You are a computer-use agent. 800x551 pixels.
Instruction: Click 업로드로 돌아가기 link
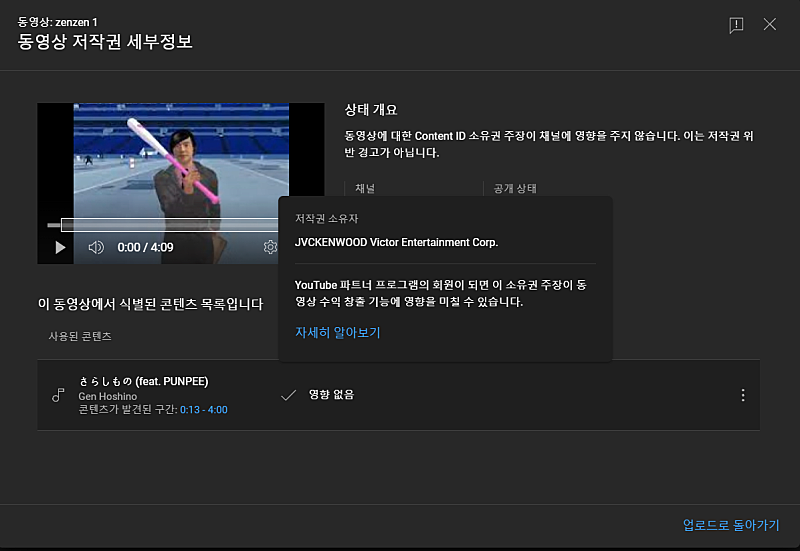[731, 525]
